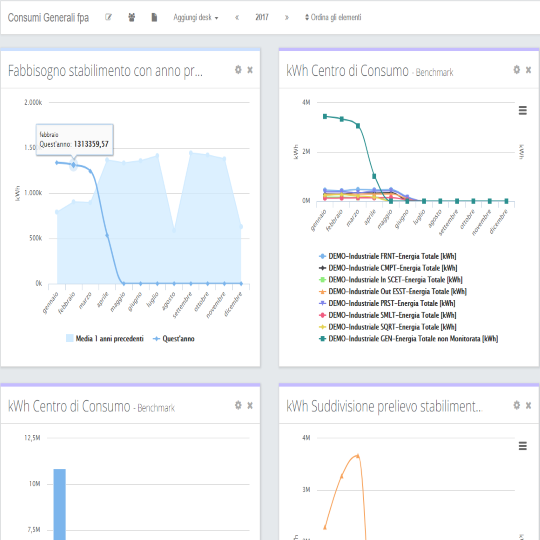Toggle Media 1 anni precedenti legend series

click(x=105, y=339)
